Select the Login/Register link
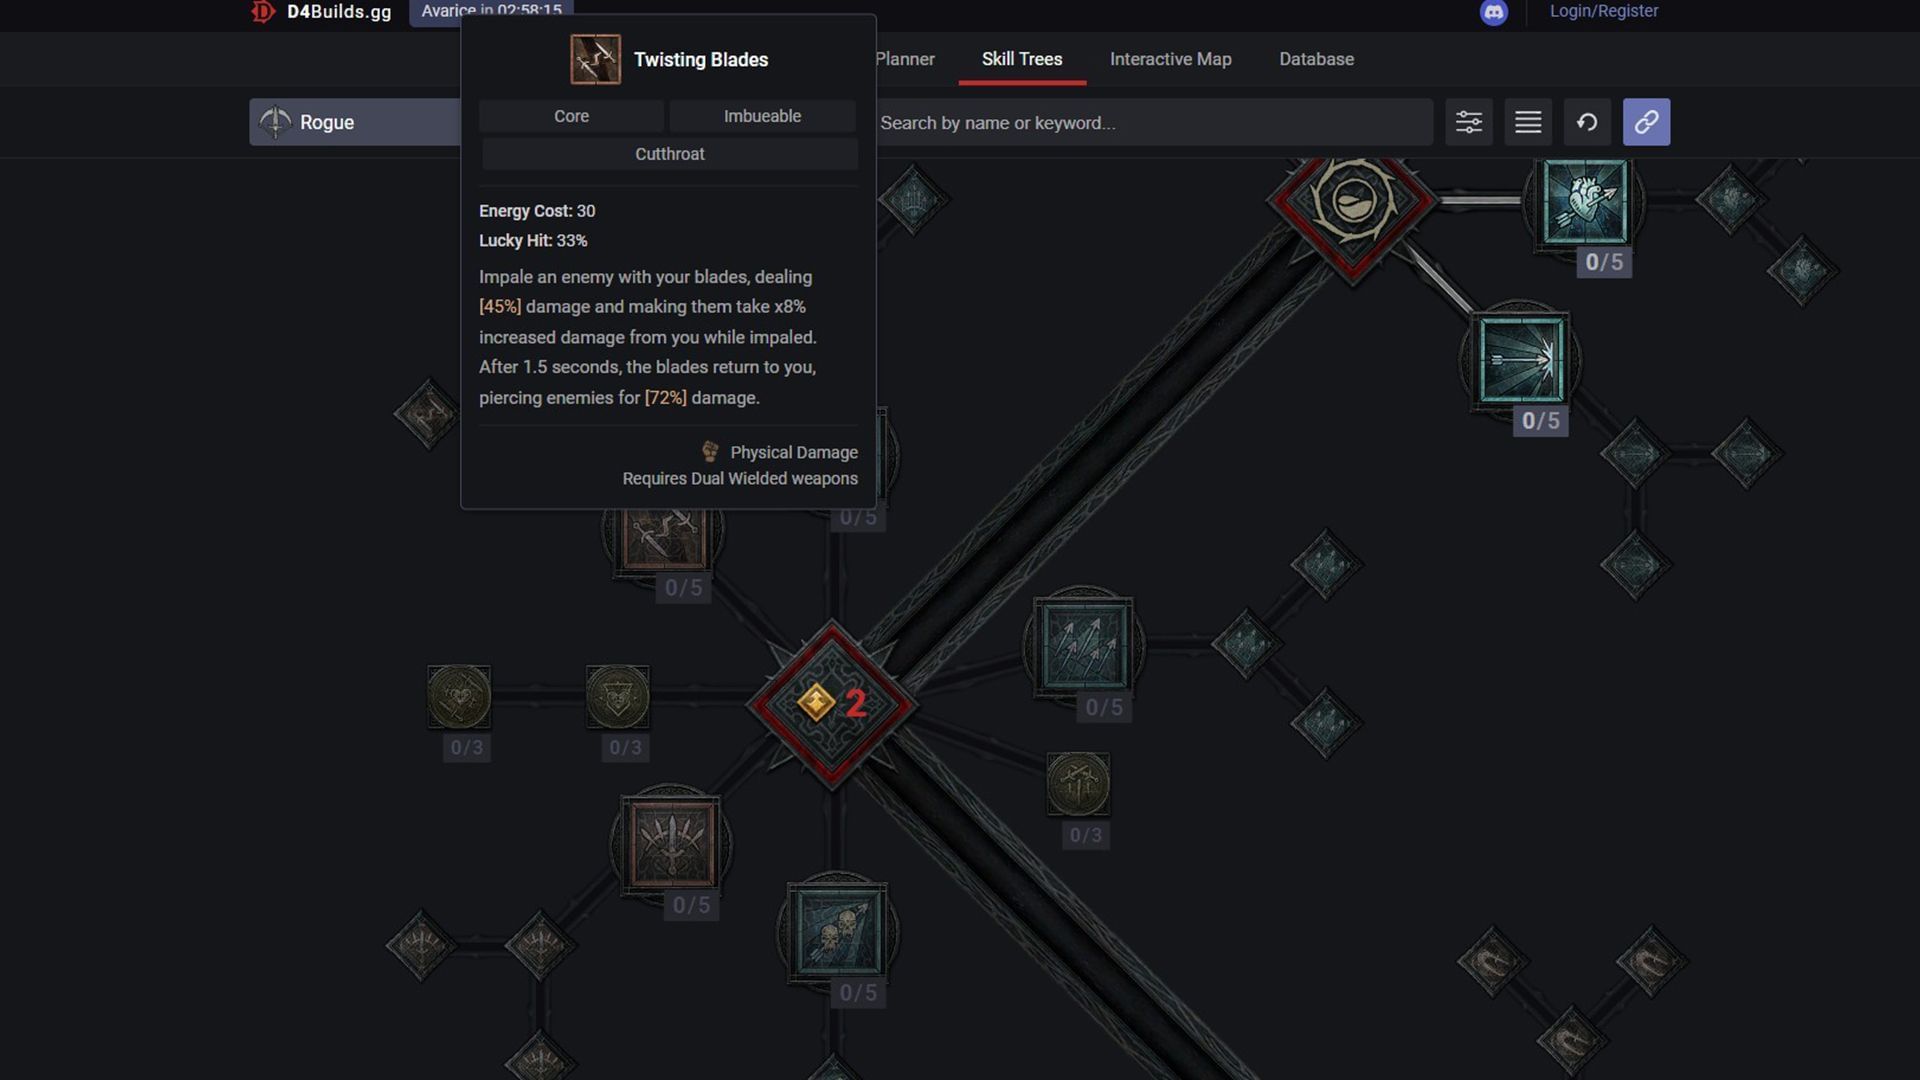This screenshot has width=1920, height=1080. point(1604,11)
